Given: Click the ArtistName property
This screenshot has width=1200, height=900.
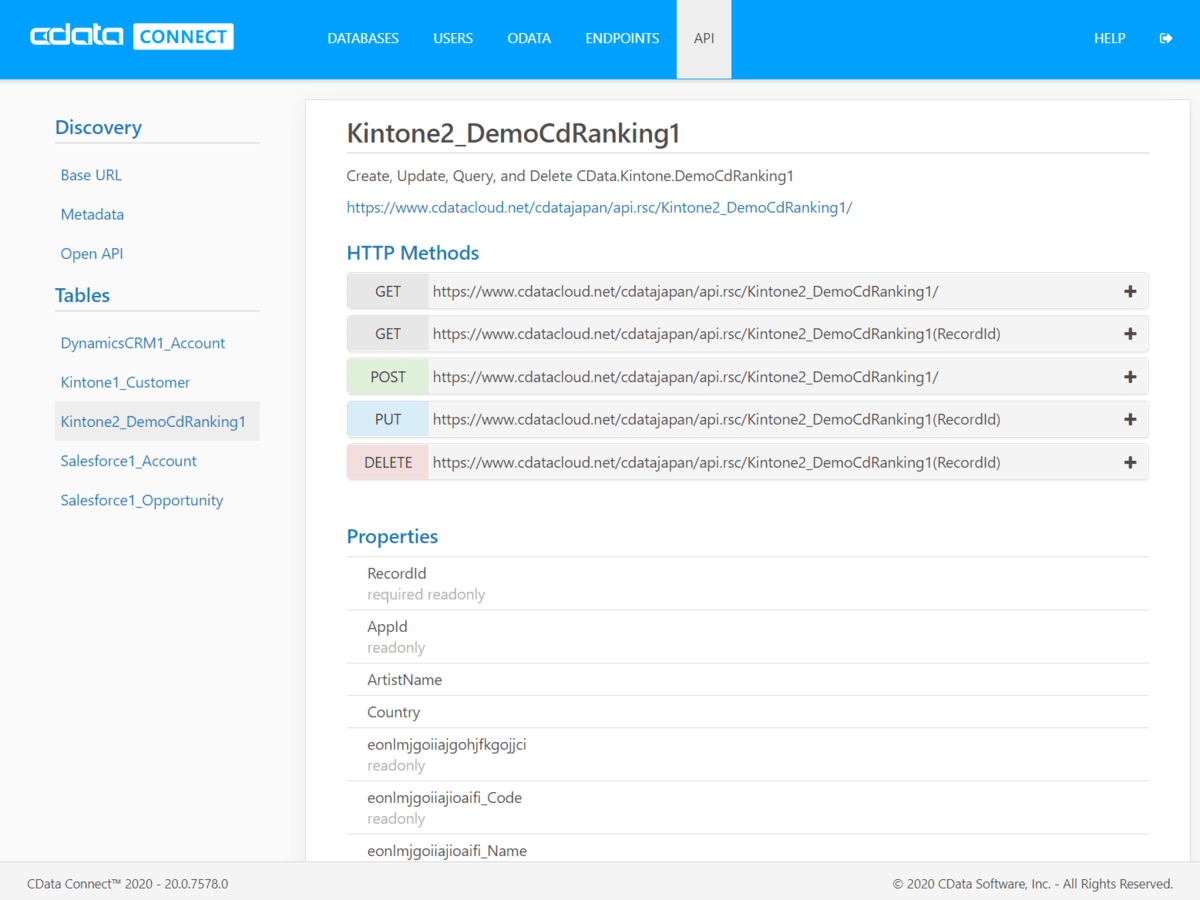Looking at the screenshot, I should [x=404, y=680].
